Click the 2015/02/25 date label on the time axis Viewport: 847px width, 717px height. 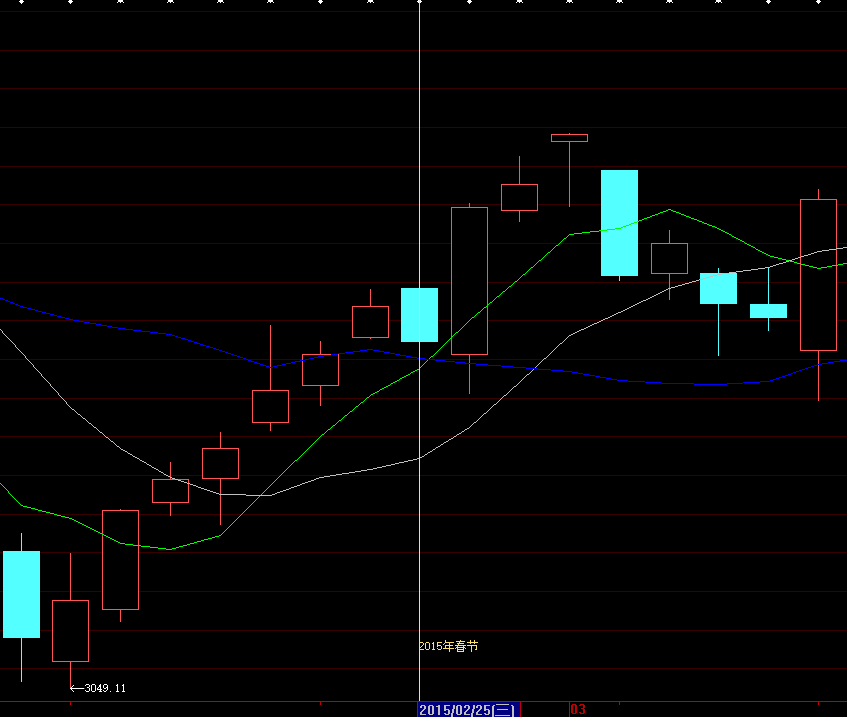(x=468, y=709)
